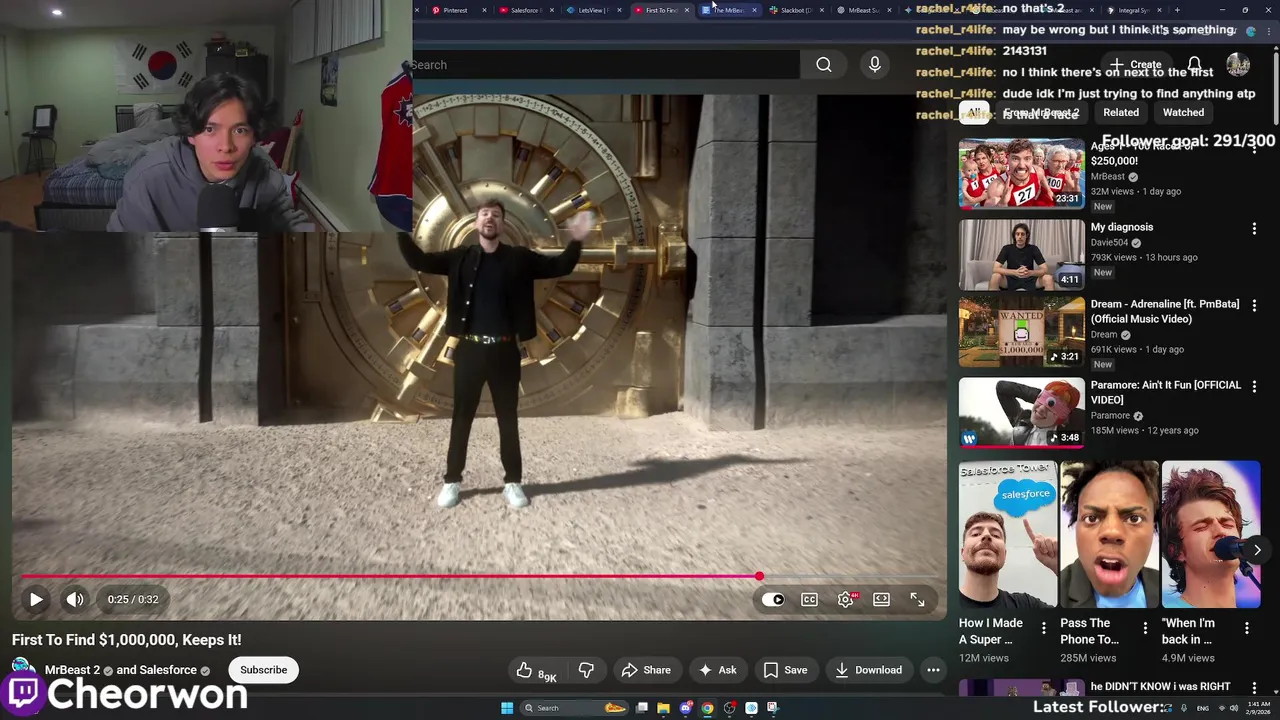Show next Shorts with right arrow

coord(1257,550)
